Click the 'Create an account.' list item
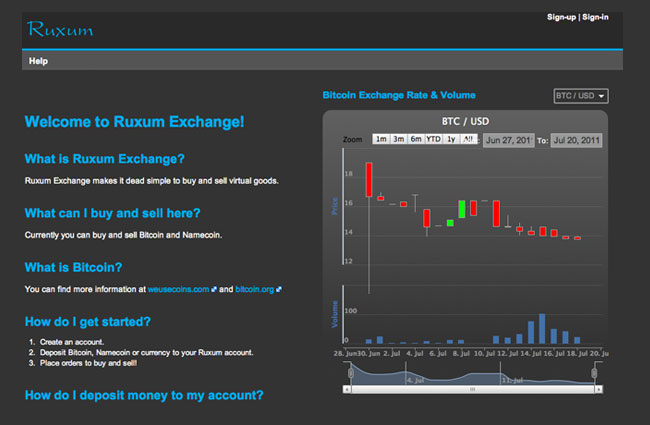The image size is (650, 425). pyautogui.click(x=72, y=342)
